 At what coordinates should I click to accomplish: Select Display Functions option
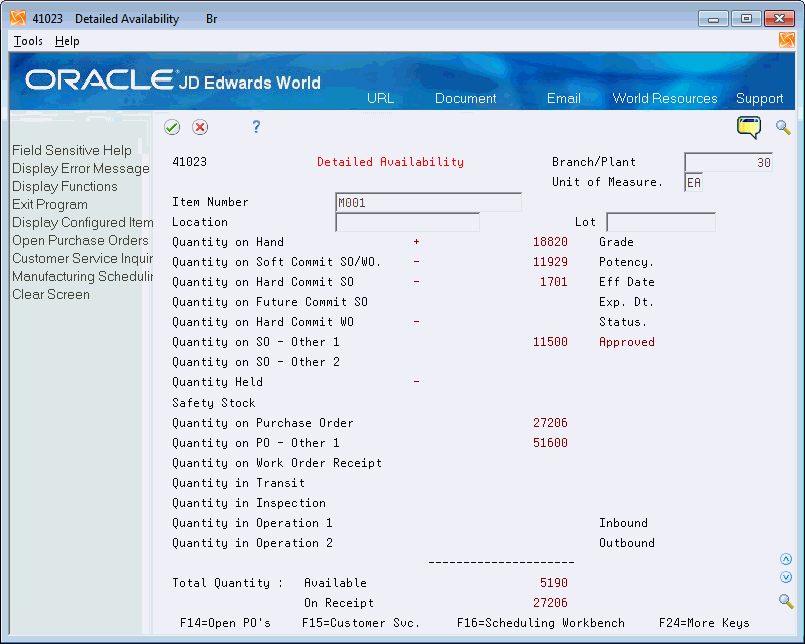point(65,186)
